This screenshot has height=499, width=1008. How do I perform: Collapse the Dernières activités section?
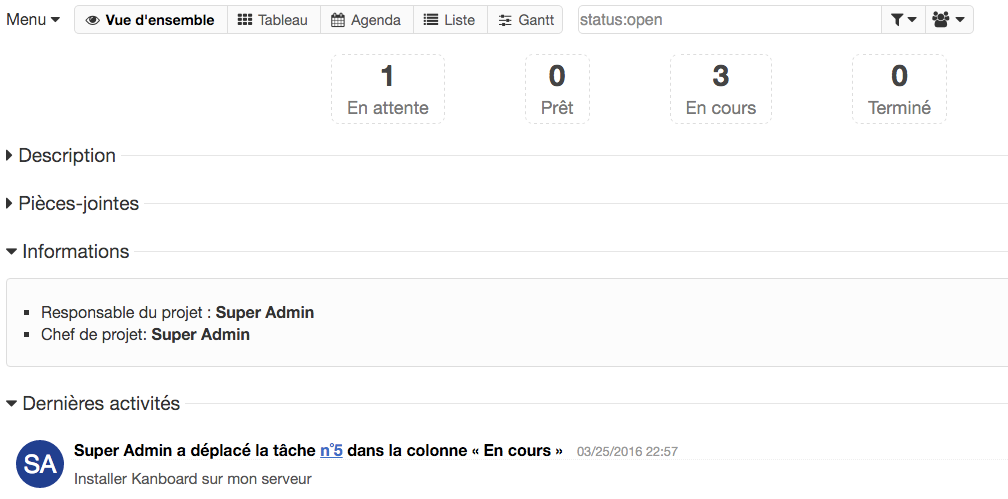(x=100, y=404)
